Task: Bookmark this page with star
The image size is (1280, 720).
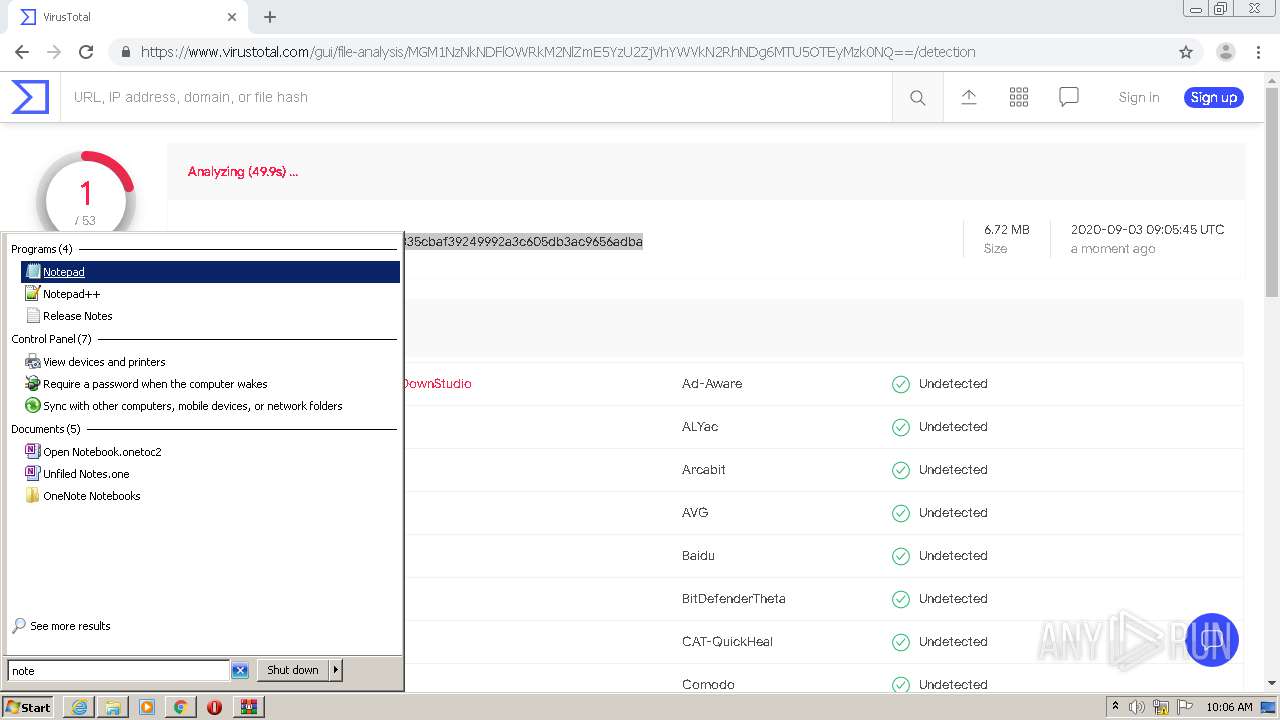Action: (x=1186, y=52)
